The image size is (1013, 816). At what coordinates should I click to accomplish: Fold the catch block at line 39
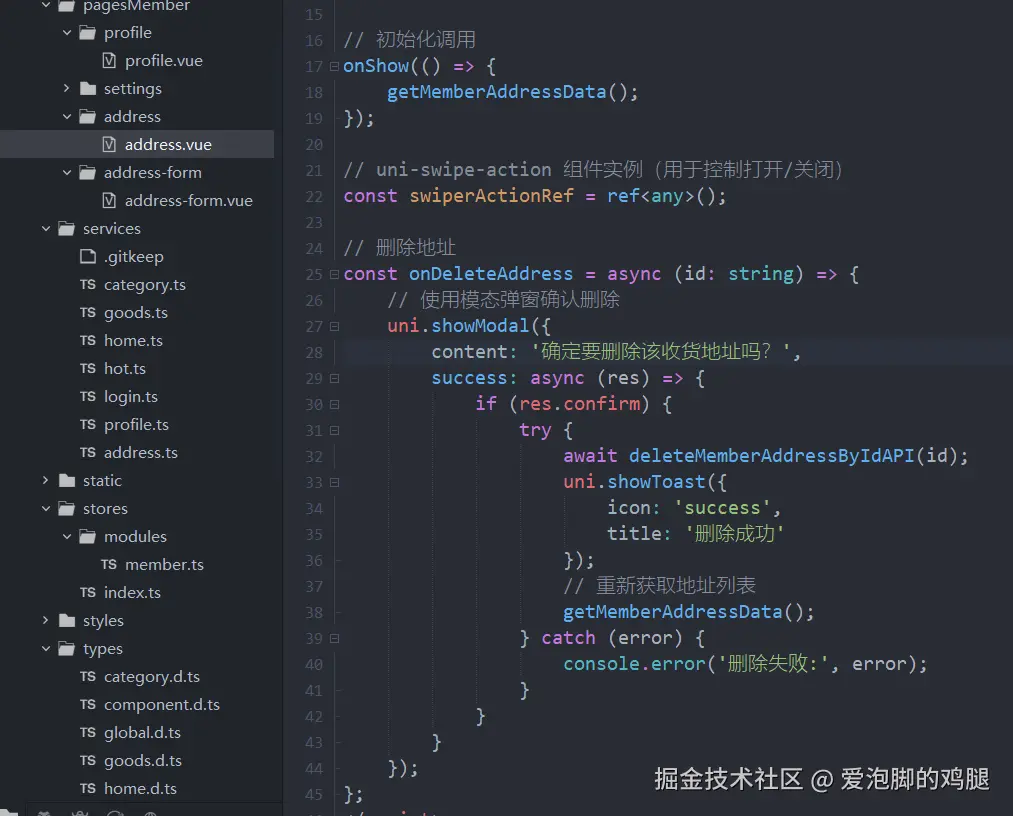pyautogui.click(x=334, y=638)
